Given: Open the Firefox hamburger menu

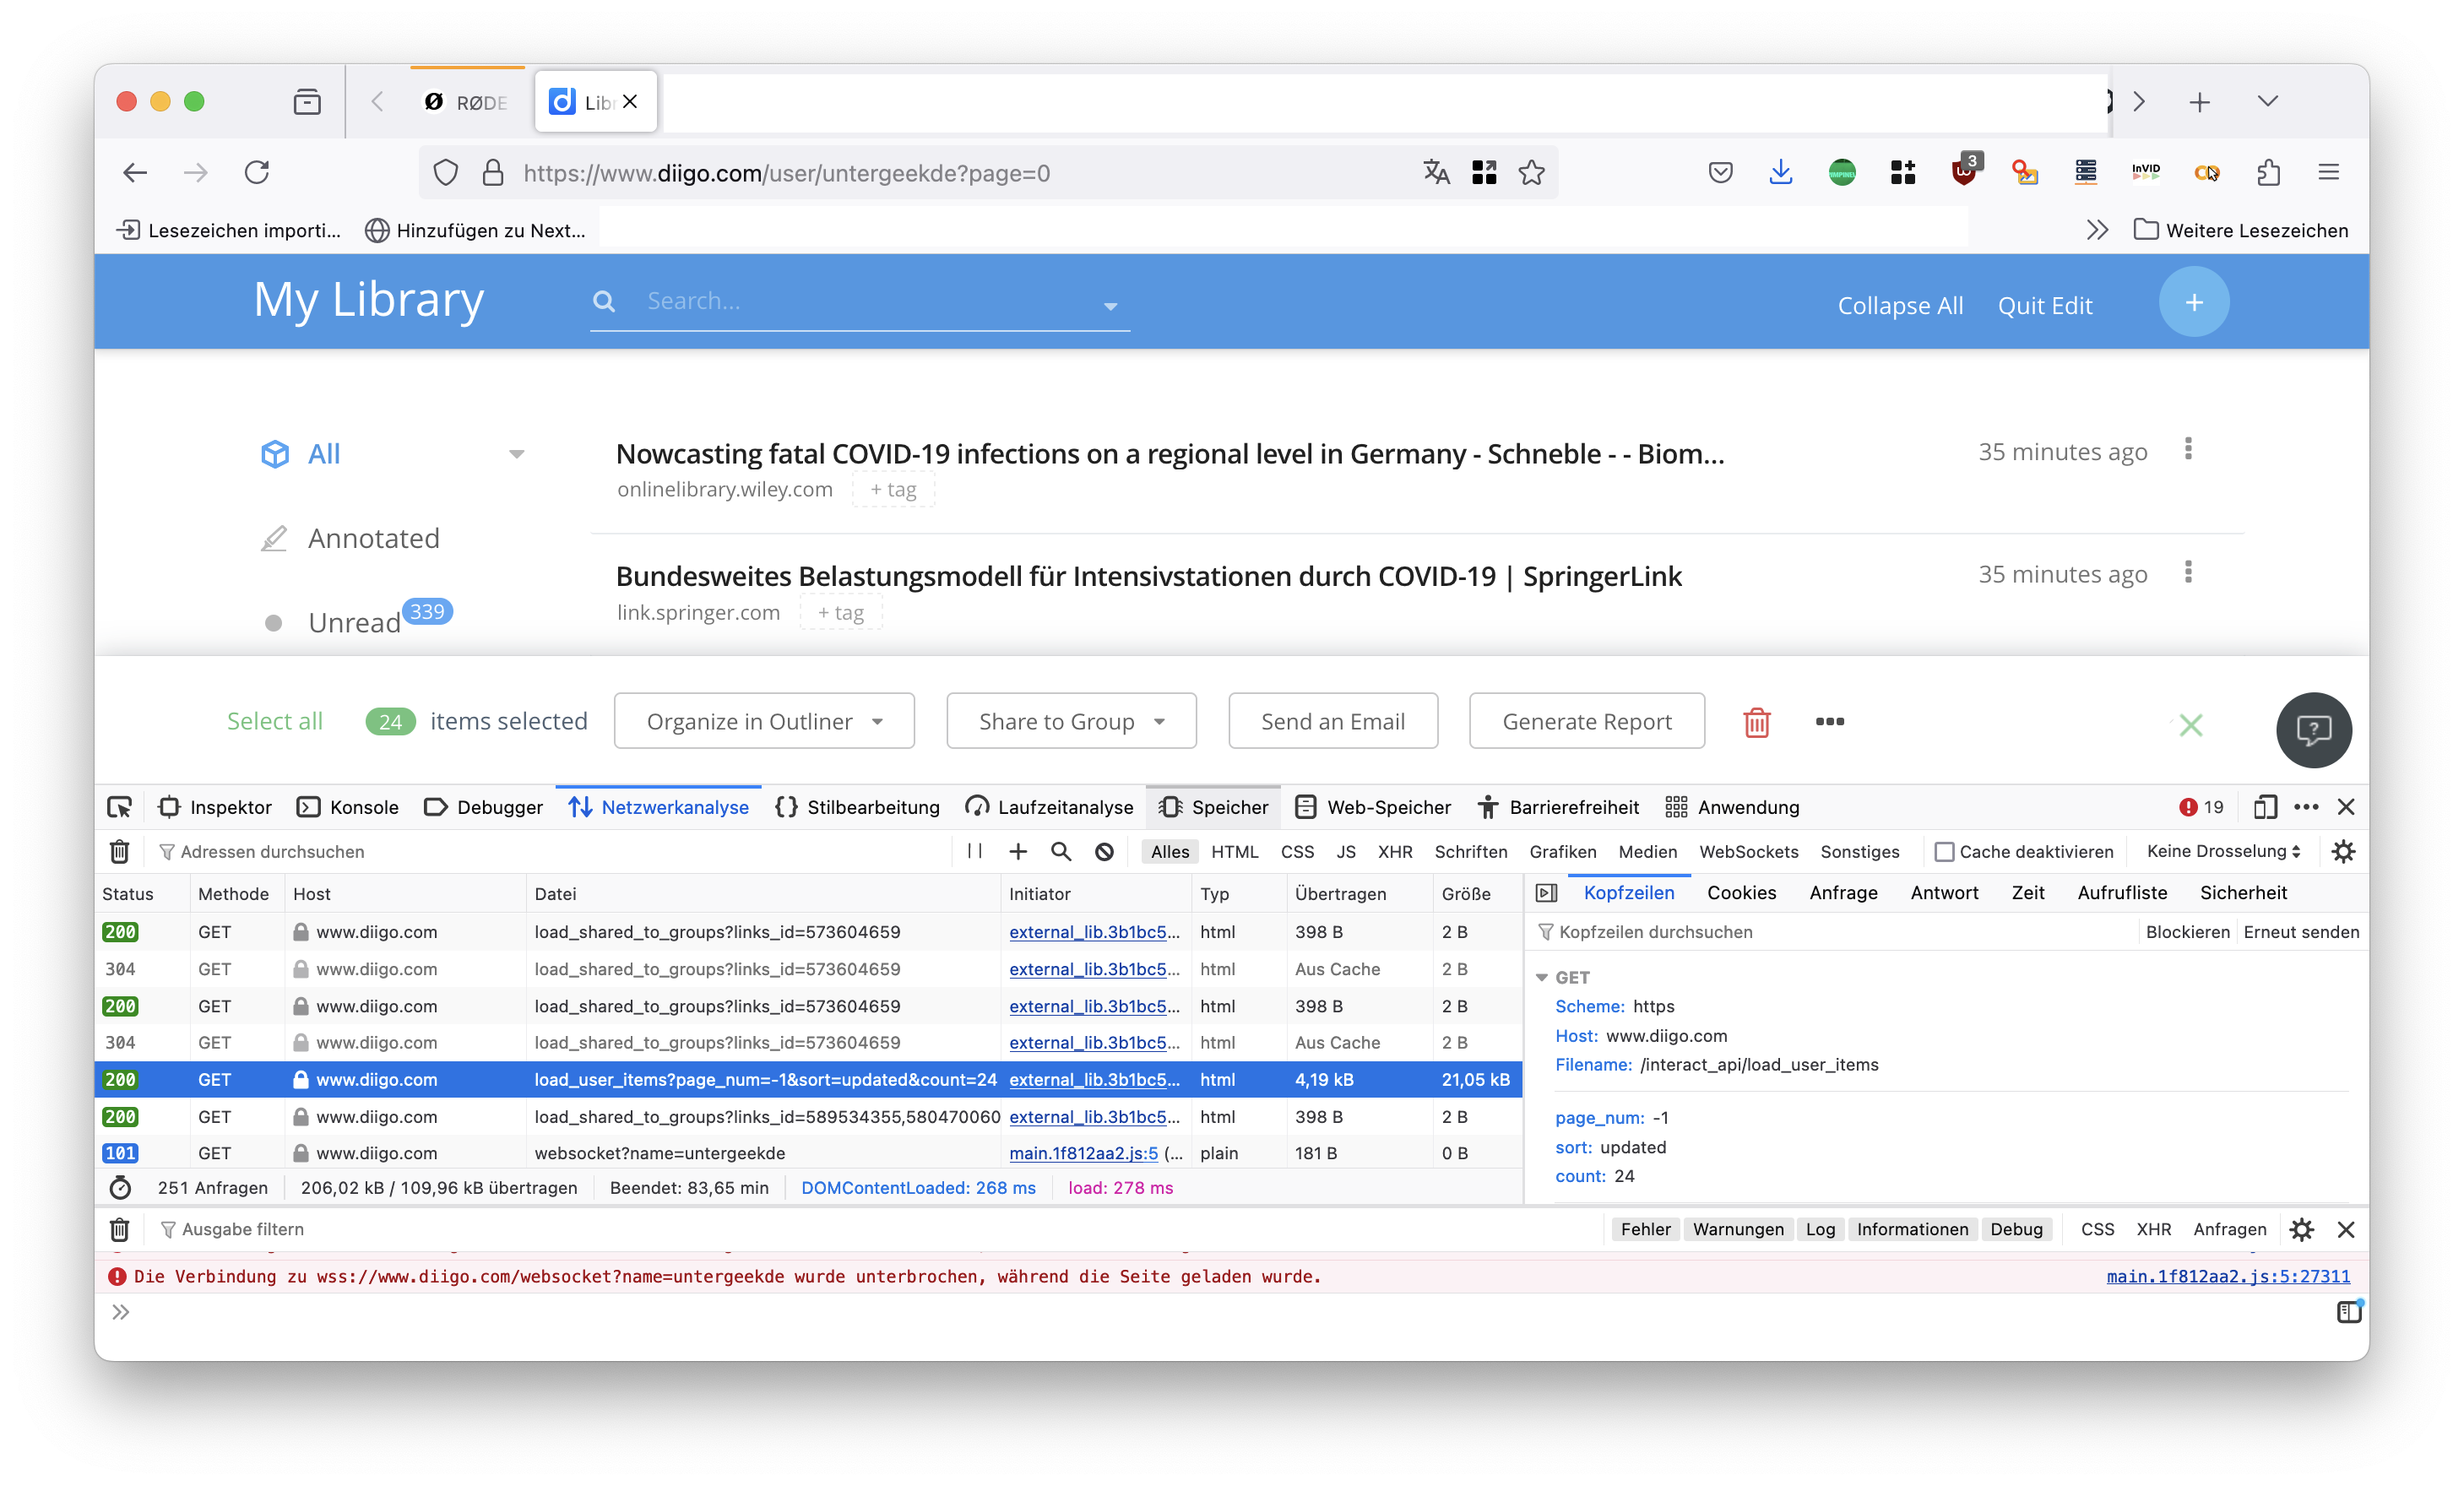Looking at the screenshot, I should 2328,173.
